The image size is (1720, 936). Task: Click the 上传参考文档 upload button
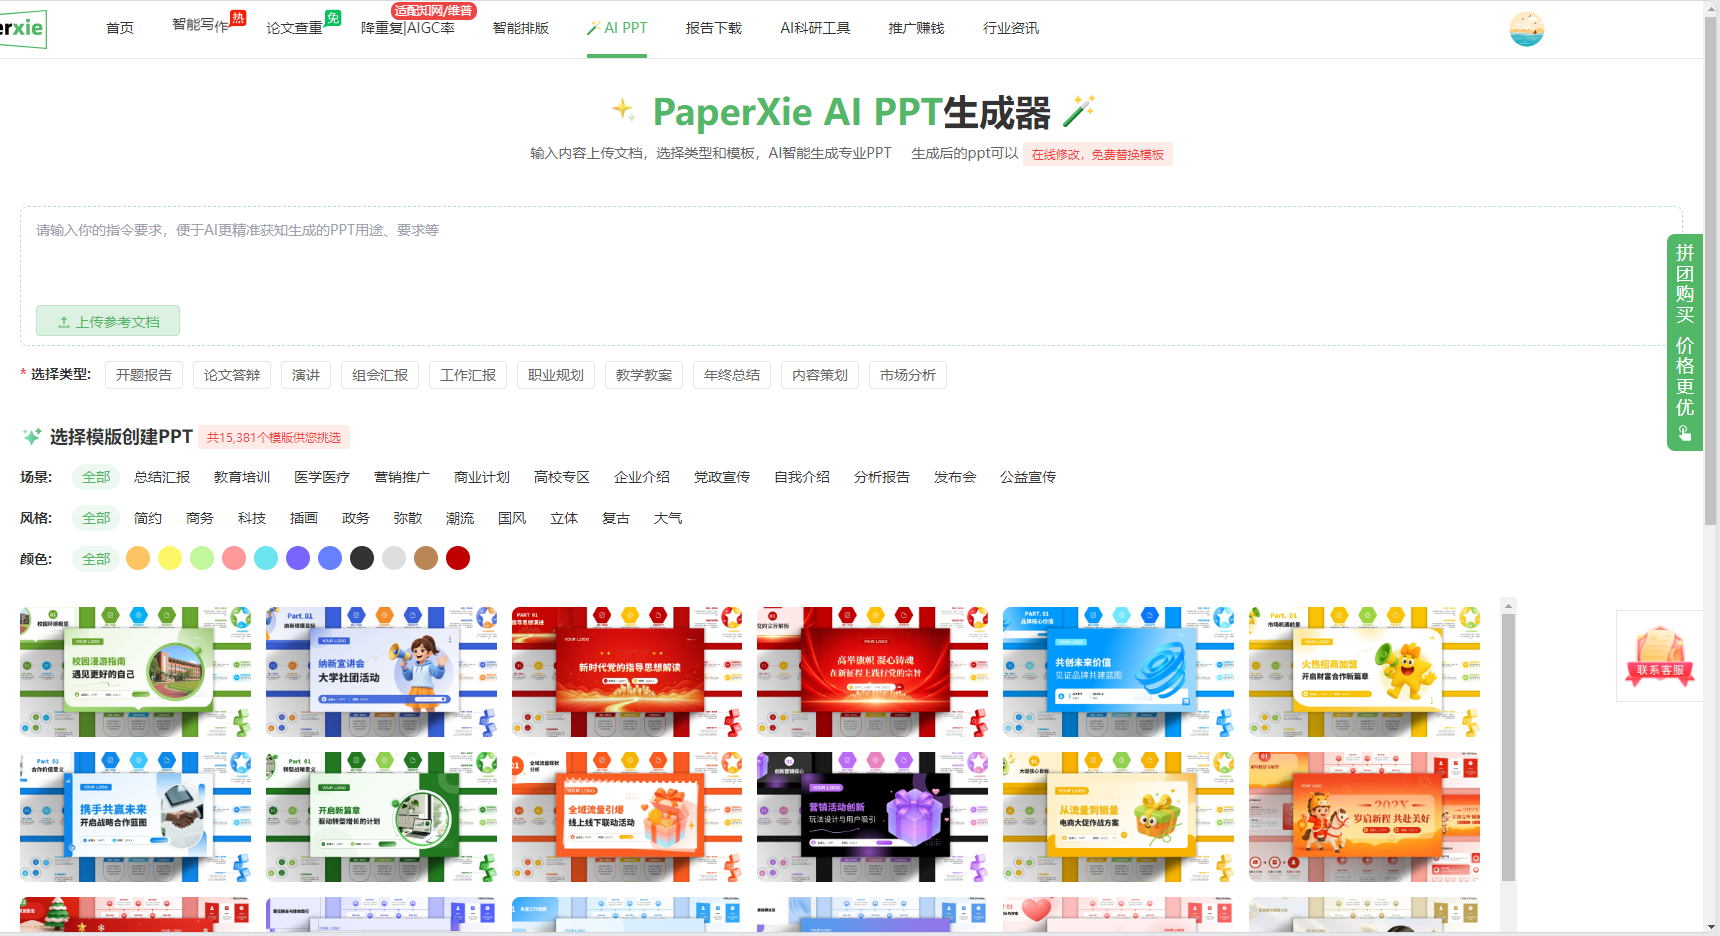108,321
